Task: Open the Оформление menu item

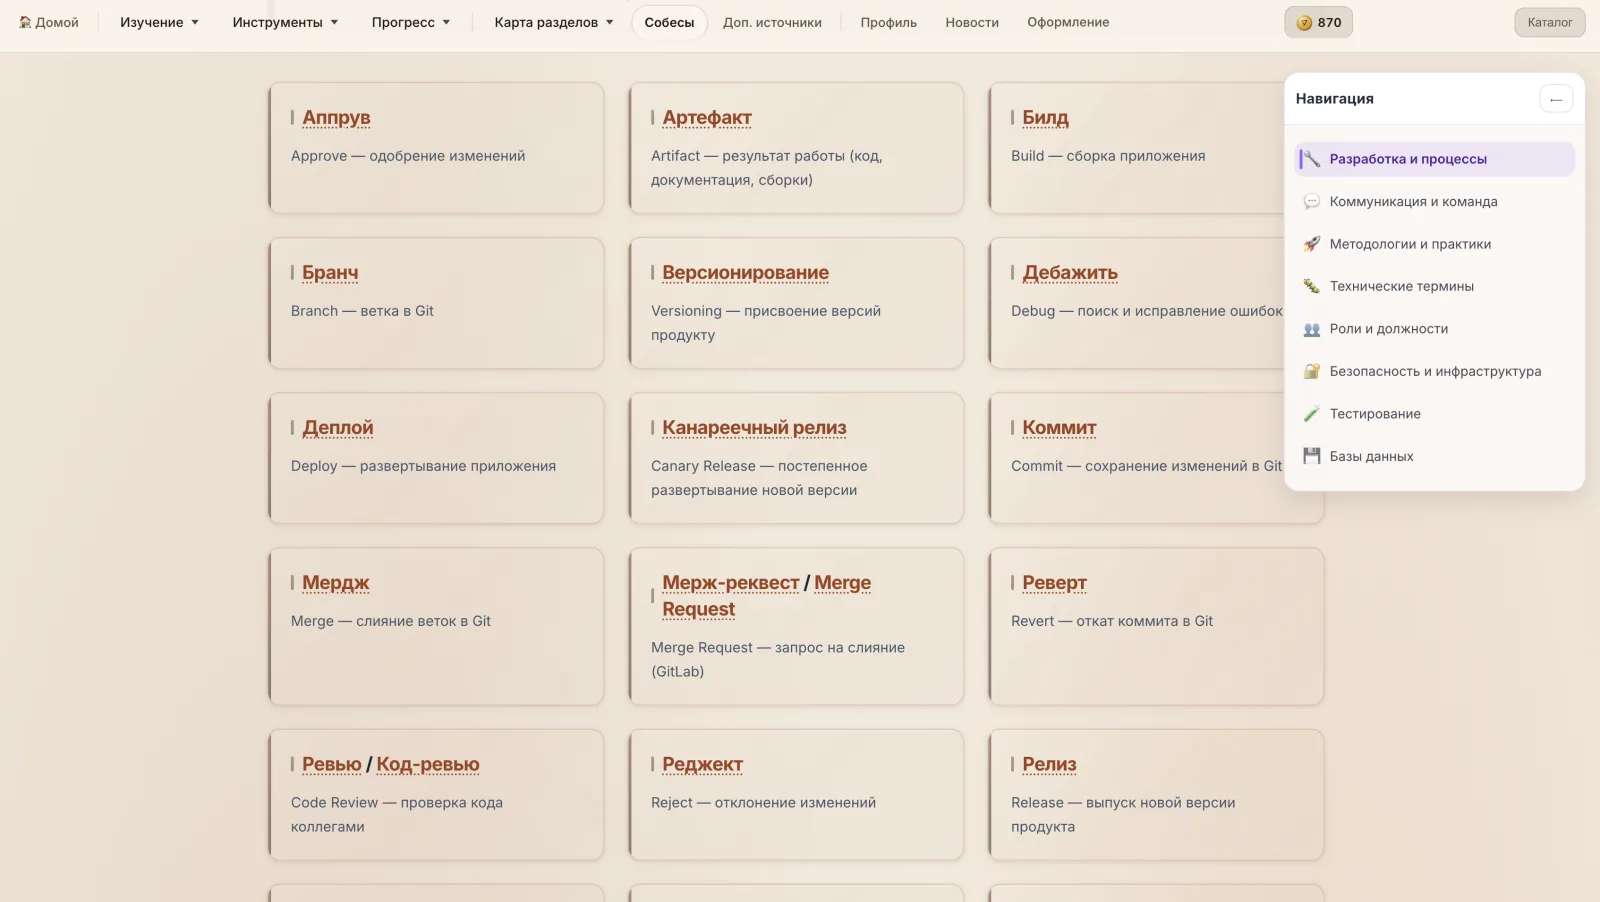Action: (1068, 22)
